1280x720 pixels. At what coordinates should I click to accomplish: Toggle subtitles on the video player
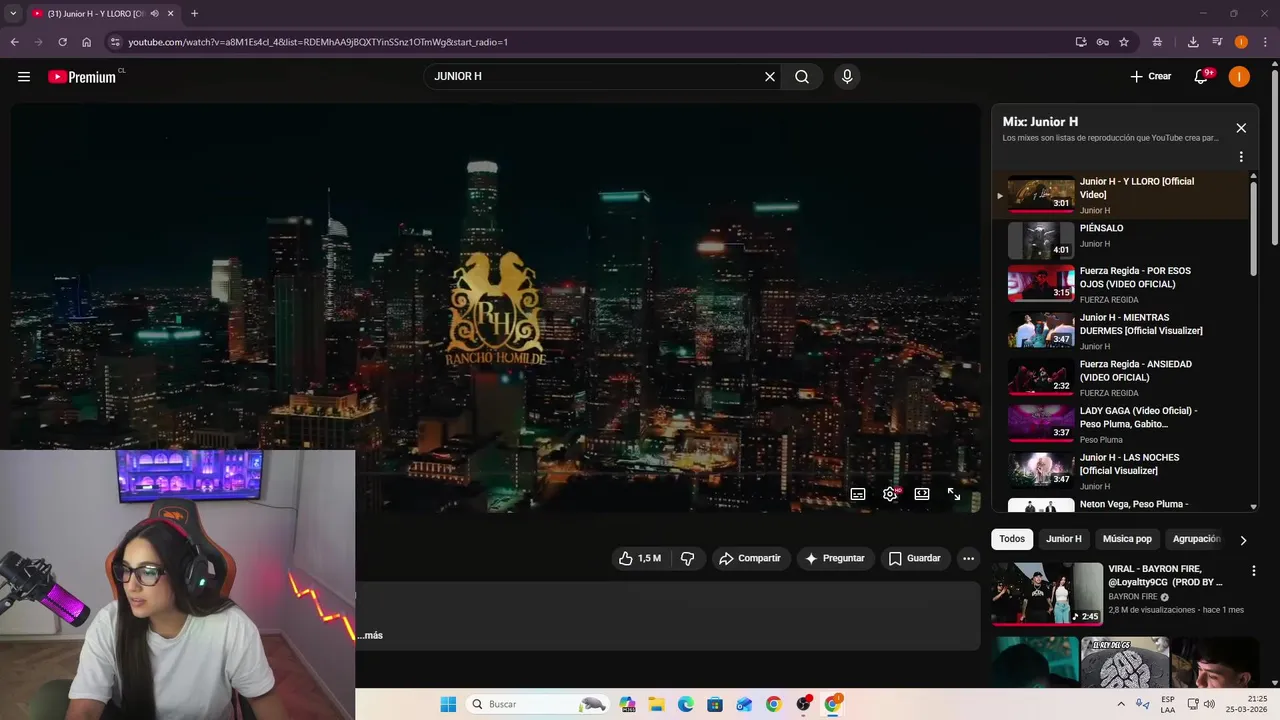tap(858, 494)
